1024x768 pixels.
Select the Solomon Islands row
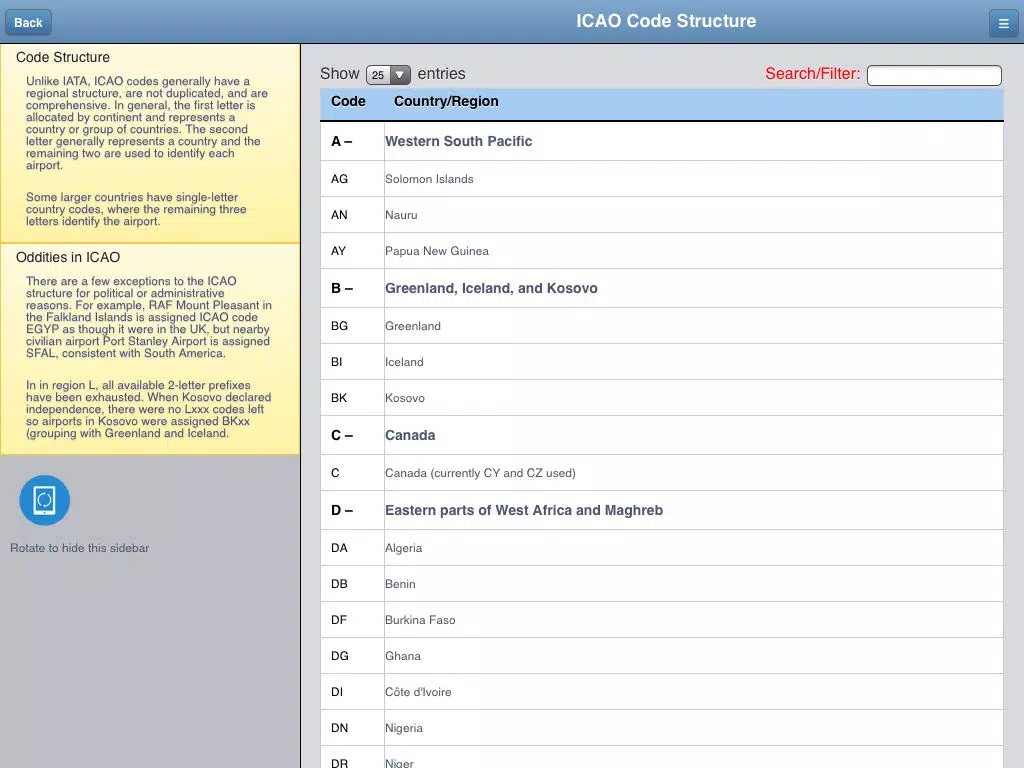(x=662, y=179)
